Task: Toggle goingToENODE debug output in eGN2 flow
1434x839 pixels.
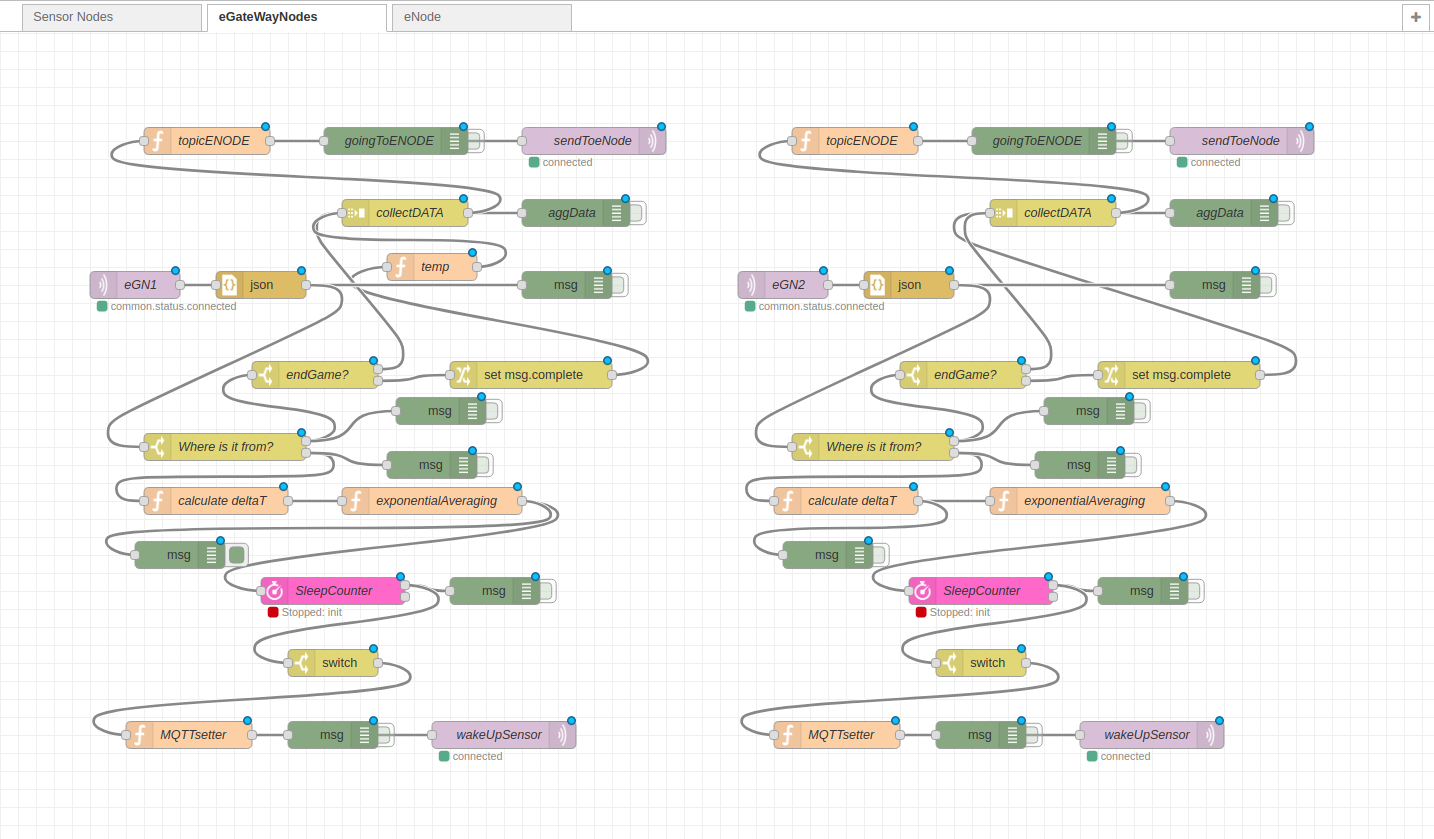Action: pyautogui.click(x=1123, y=141)
